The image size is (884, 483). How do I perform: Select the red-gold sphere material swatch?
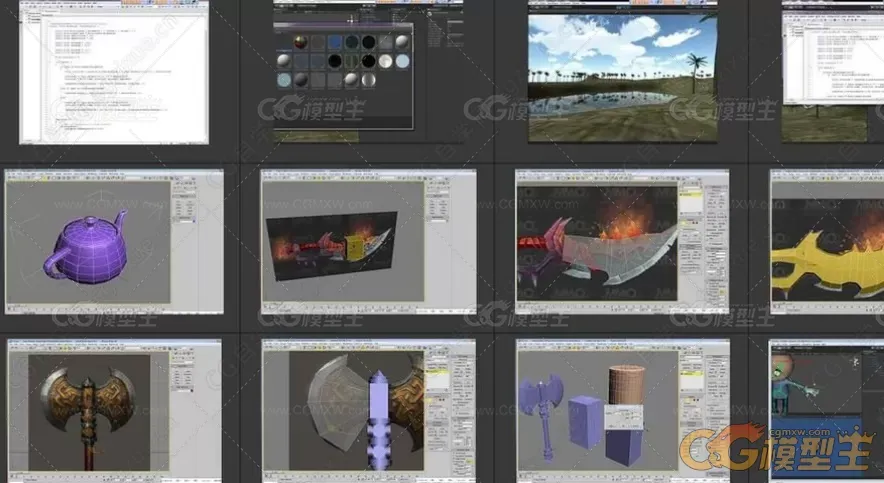(300, 42)
